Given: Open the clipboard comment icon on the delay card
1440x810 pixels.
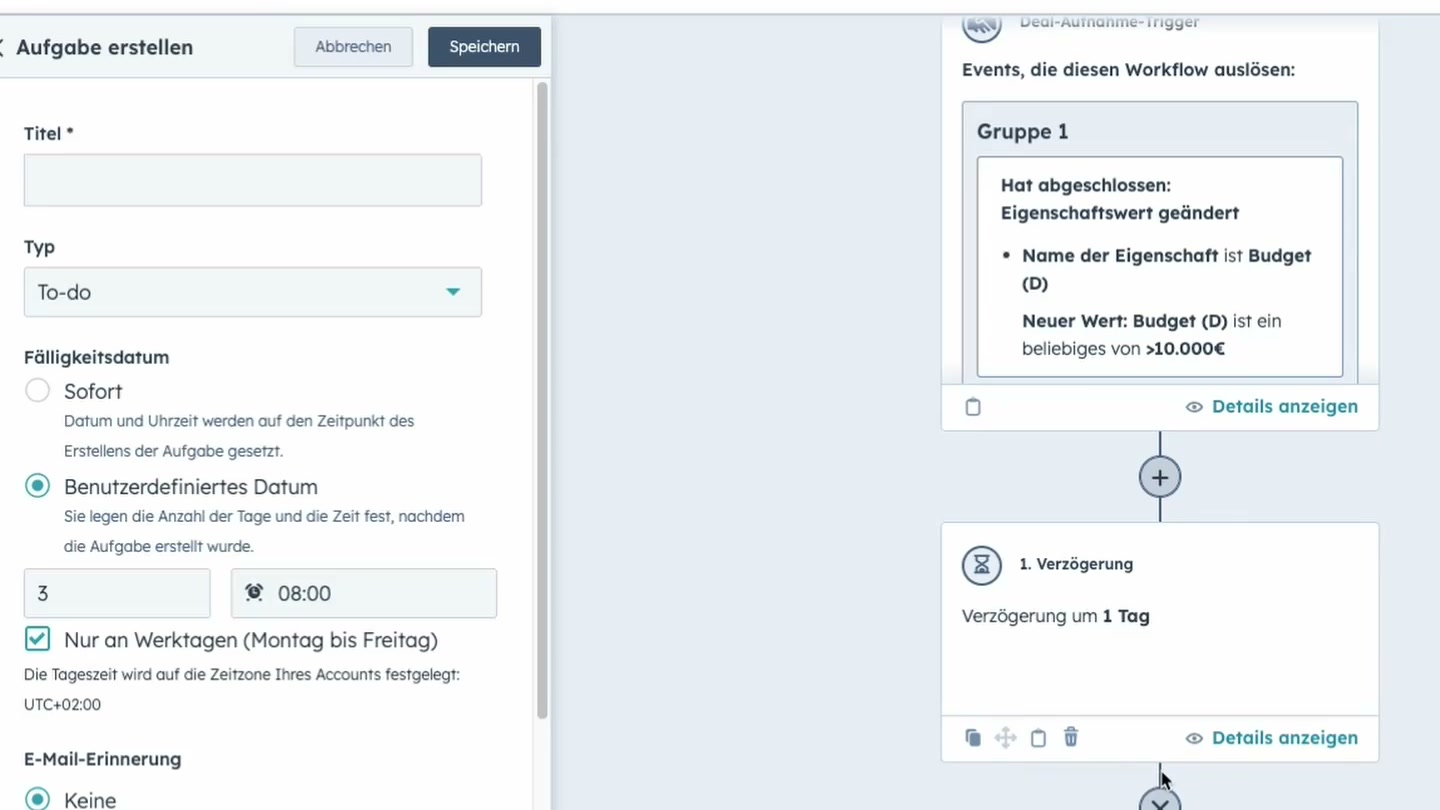Looking at the screenshot, I should pos(1038,737).
